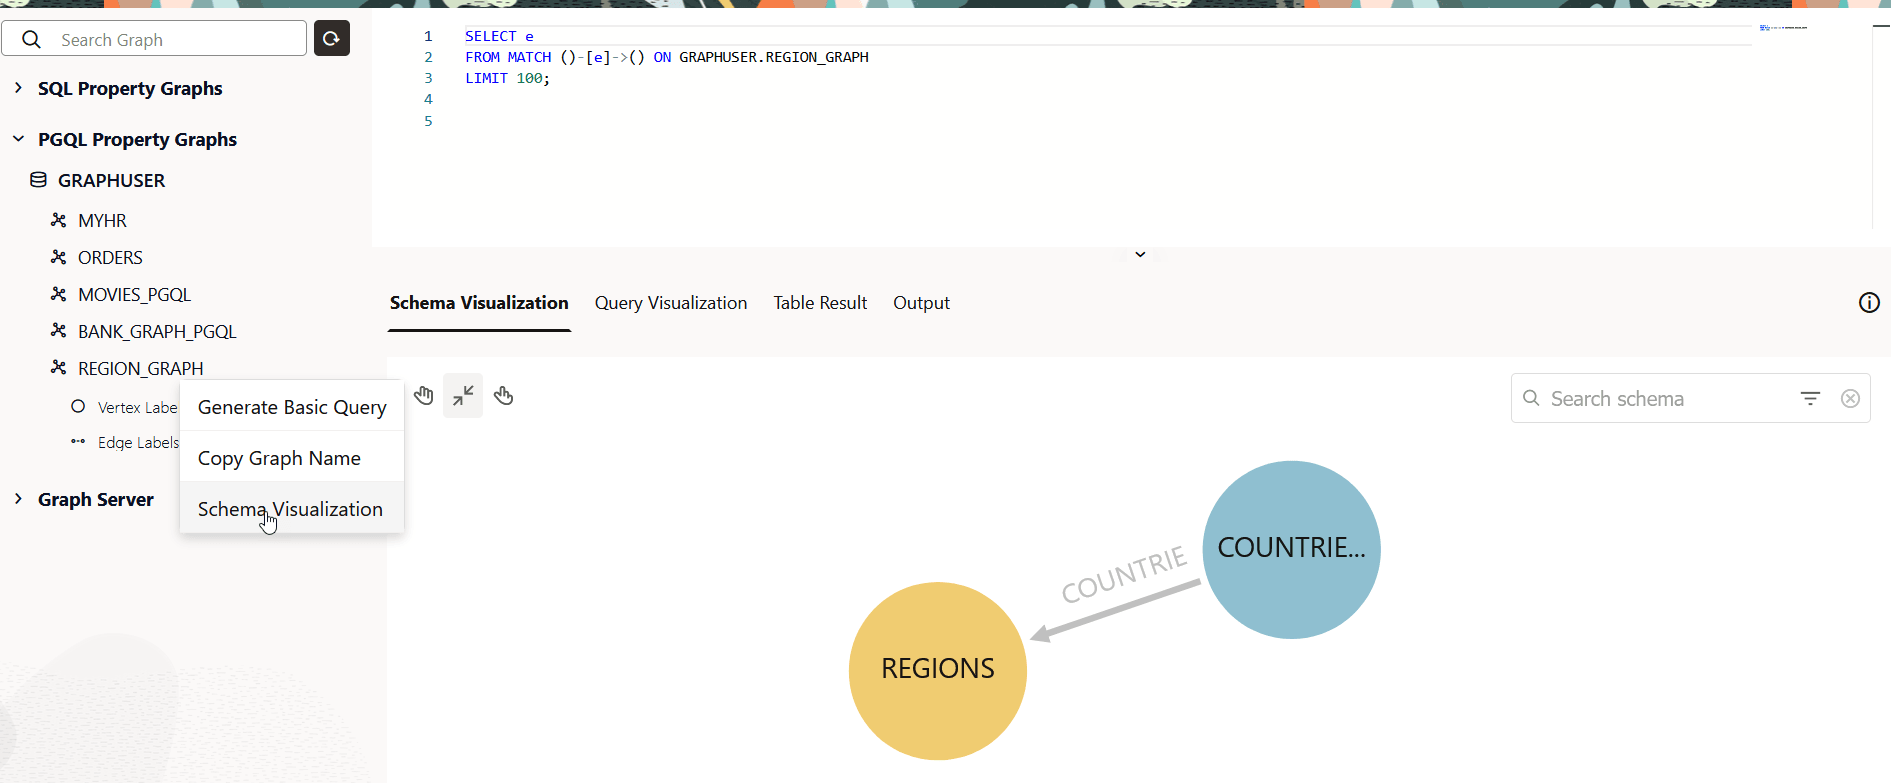Click the Vertex Labels circle icon
Image resolution: width=1891 pixels, height=783 pixels.
click(78, 406)
